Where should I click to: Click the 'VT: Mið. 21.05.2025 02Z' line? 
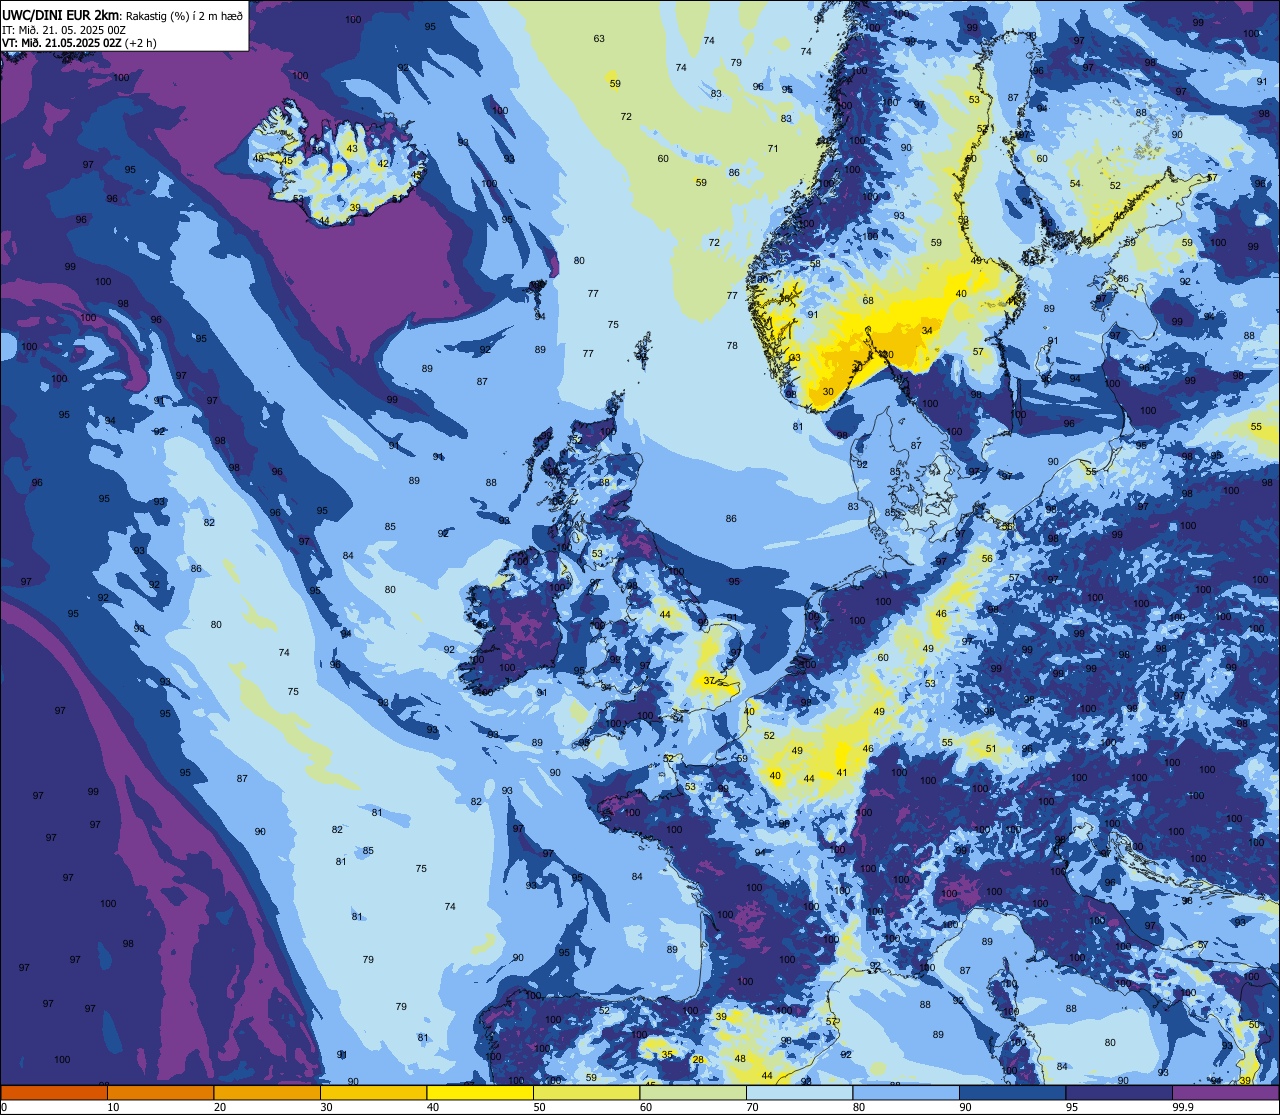(62, 42)
